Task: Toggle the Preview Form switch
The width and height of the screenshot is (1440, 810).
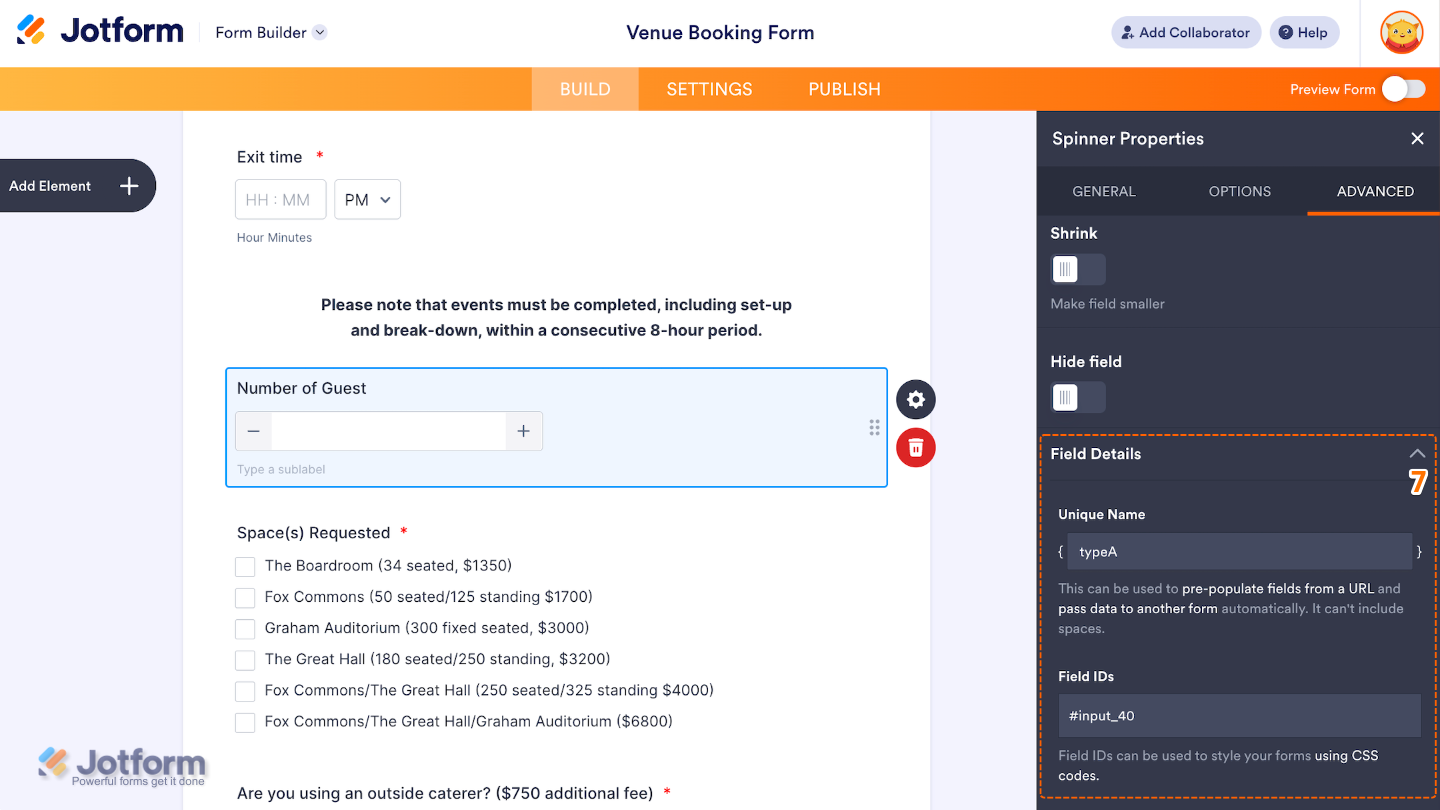Action: 1403,89
